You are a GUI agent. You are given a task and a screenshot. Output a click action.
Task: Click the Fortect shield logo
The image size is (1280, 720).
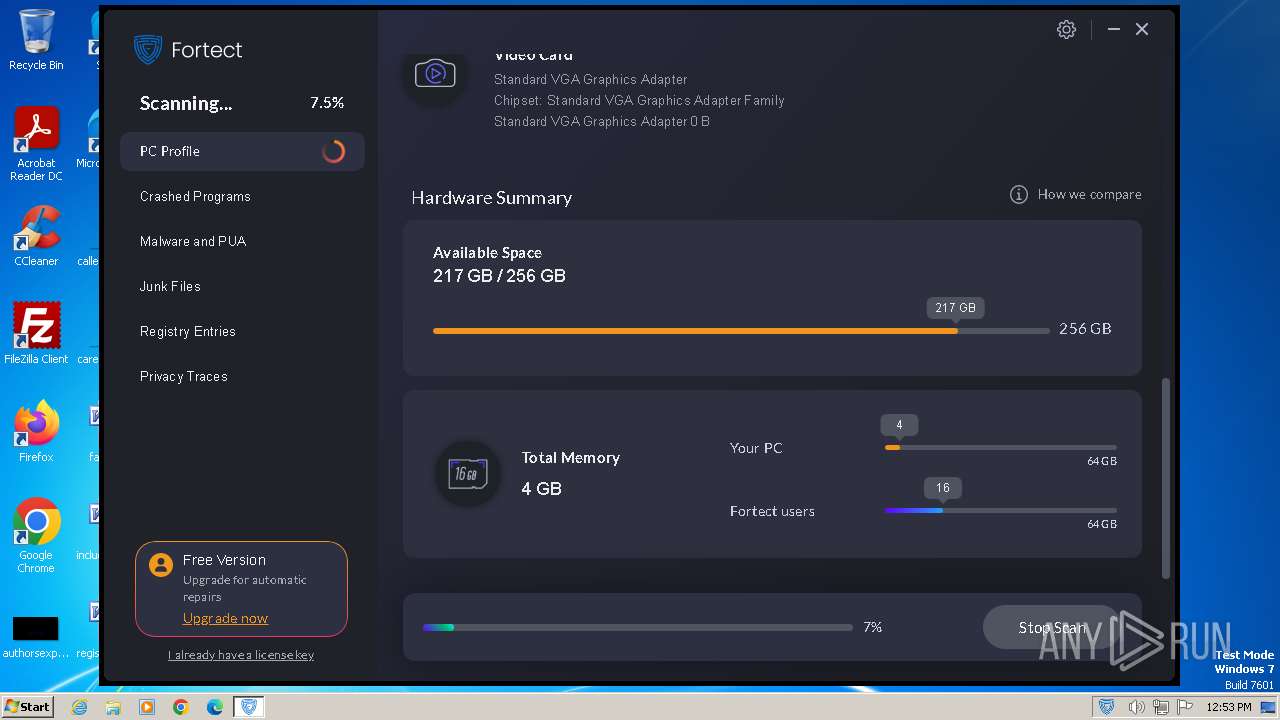pyautogui.click(x=148, y=49)
